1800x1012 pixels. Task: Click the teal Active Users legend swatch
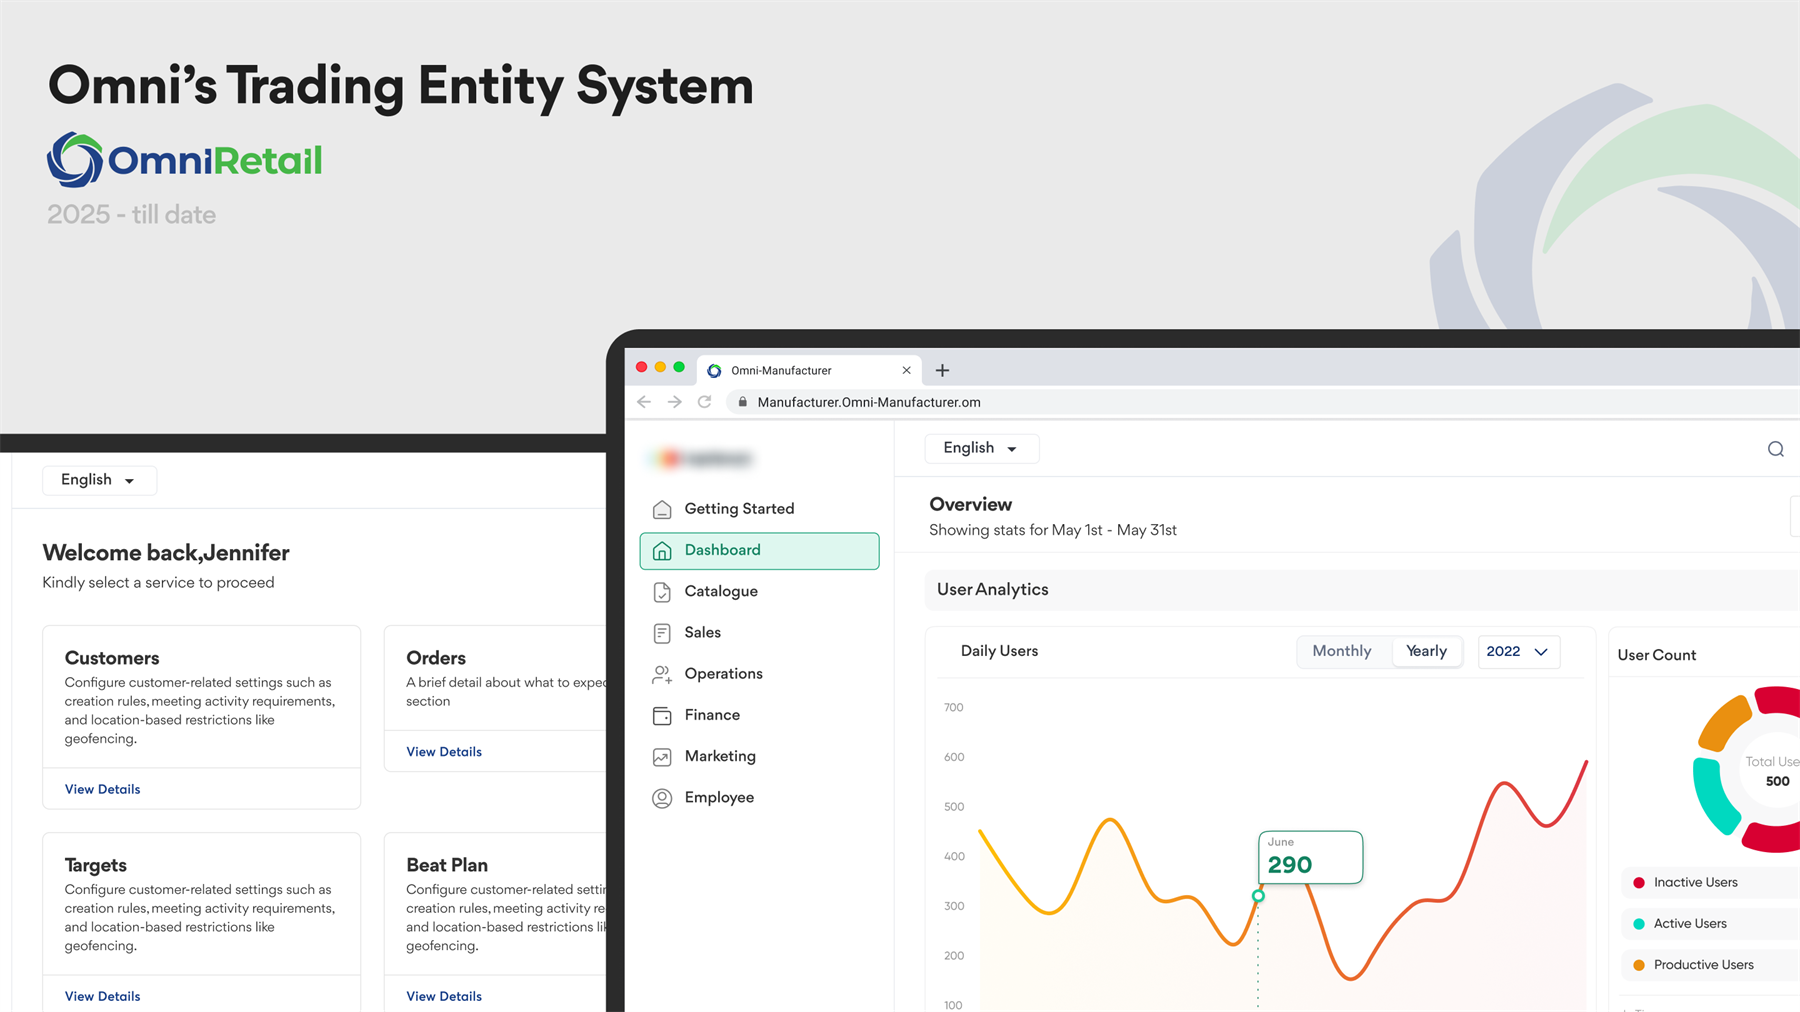click(x=1639, y=924)
